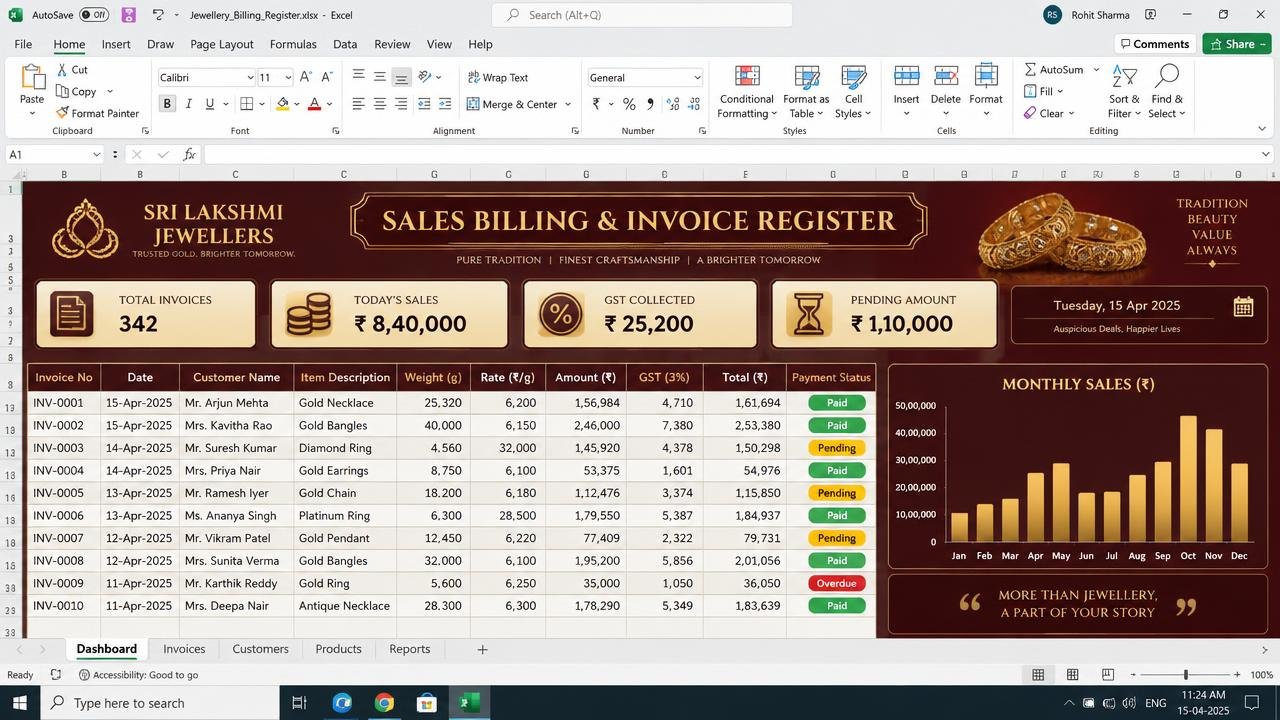1280x720 pixels.
Task: Expand the Name Box dropdown arrow
Action: (96, 154)
